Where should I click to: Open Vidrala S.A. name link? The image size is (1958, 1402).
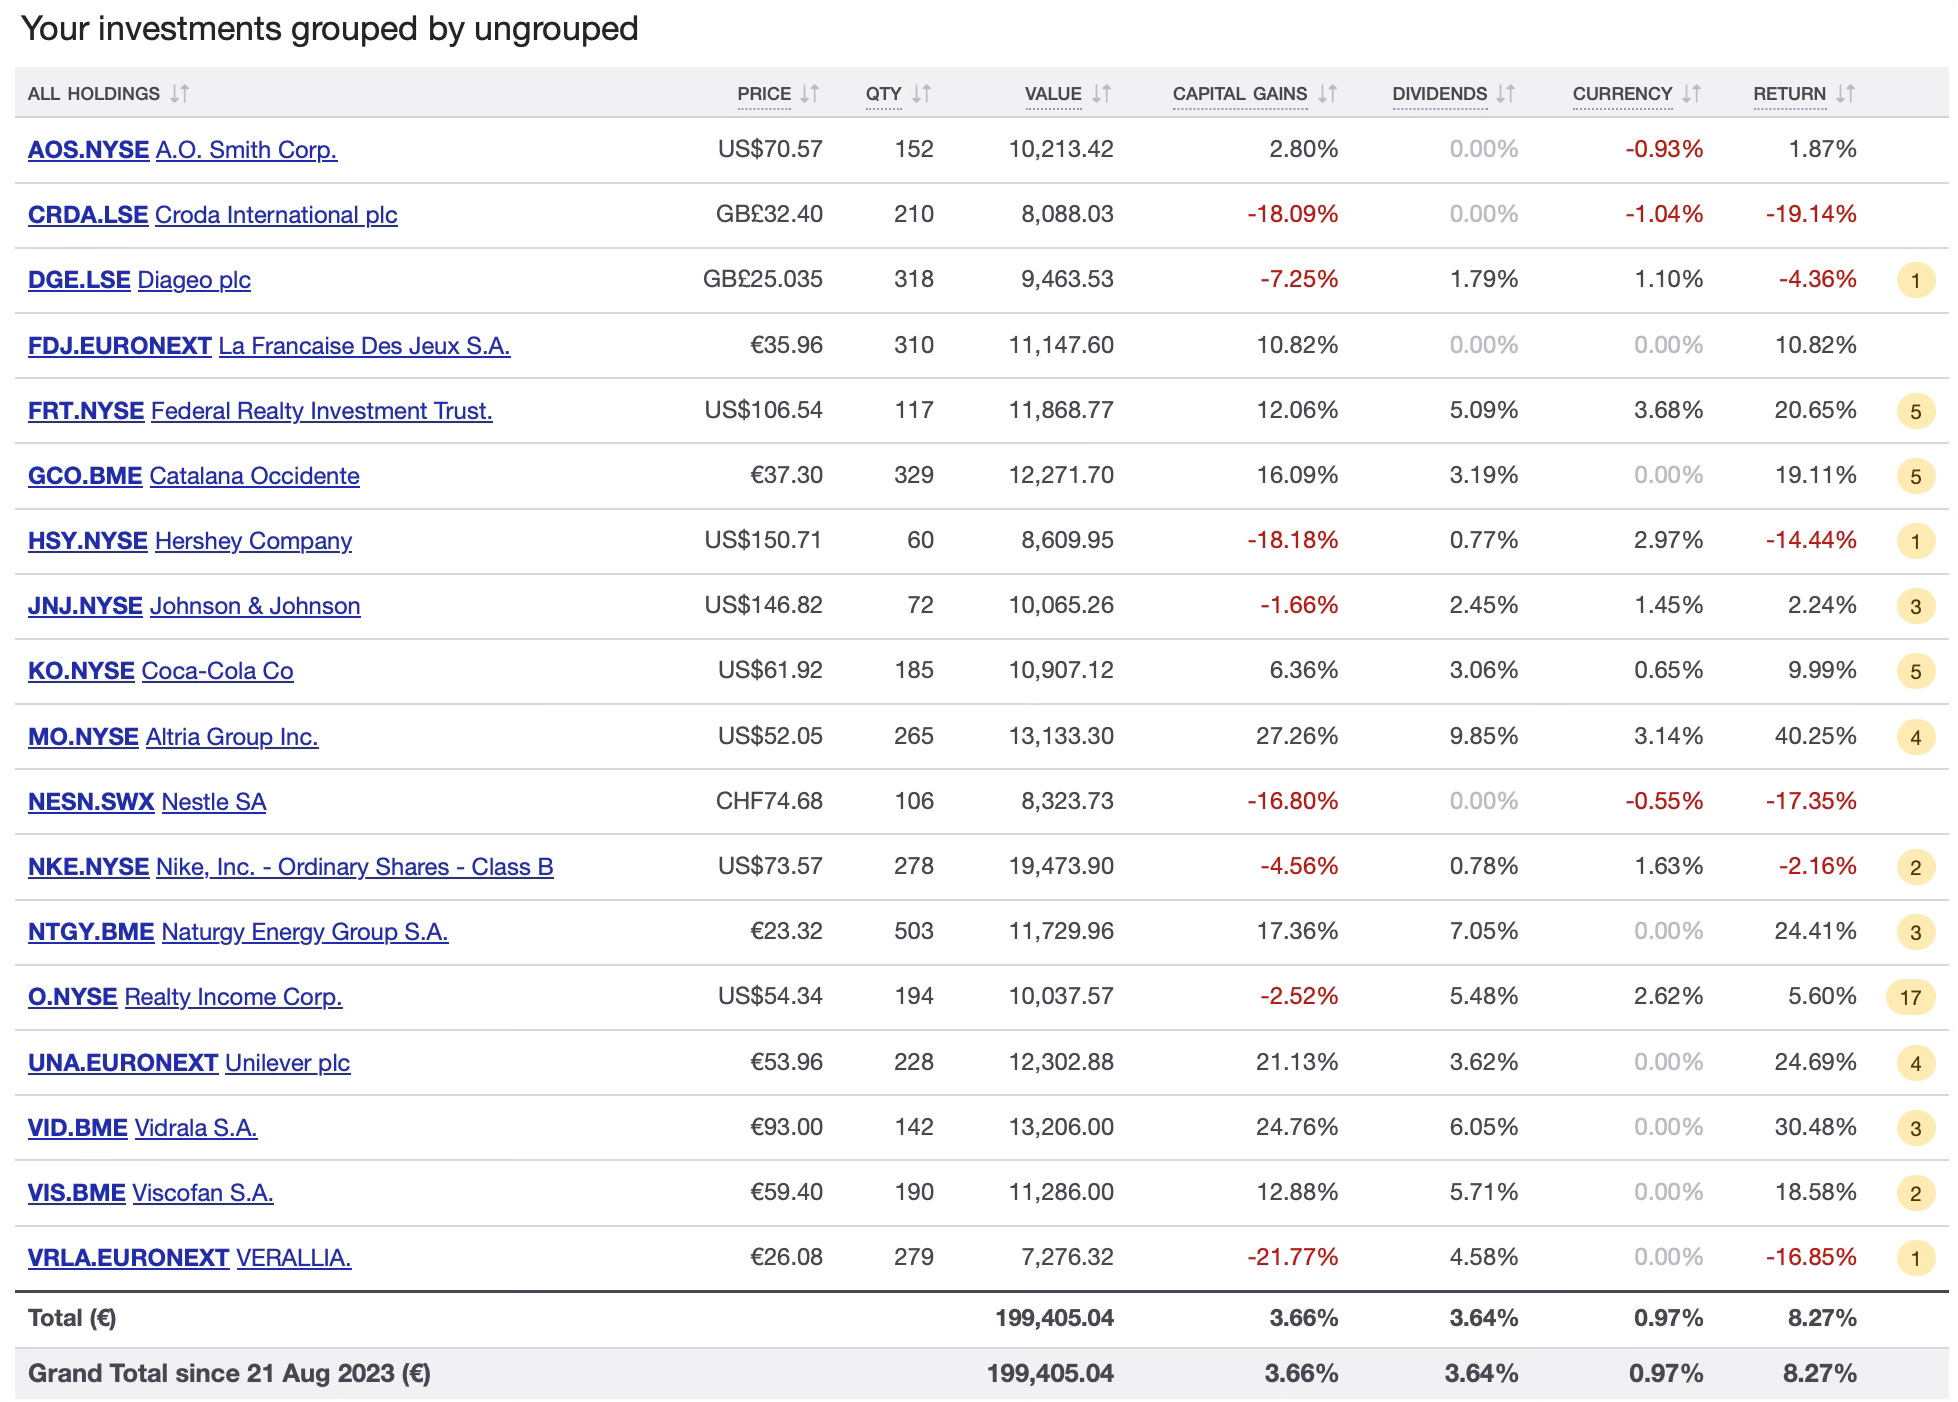[x=196, y=1128]
